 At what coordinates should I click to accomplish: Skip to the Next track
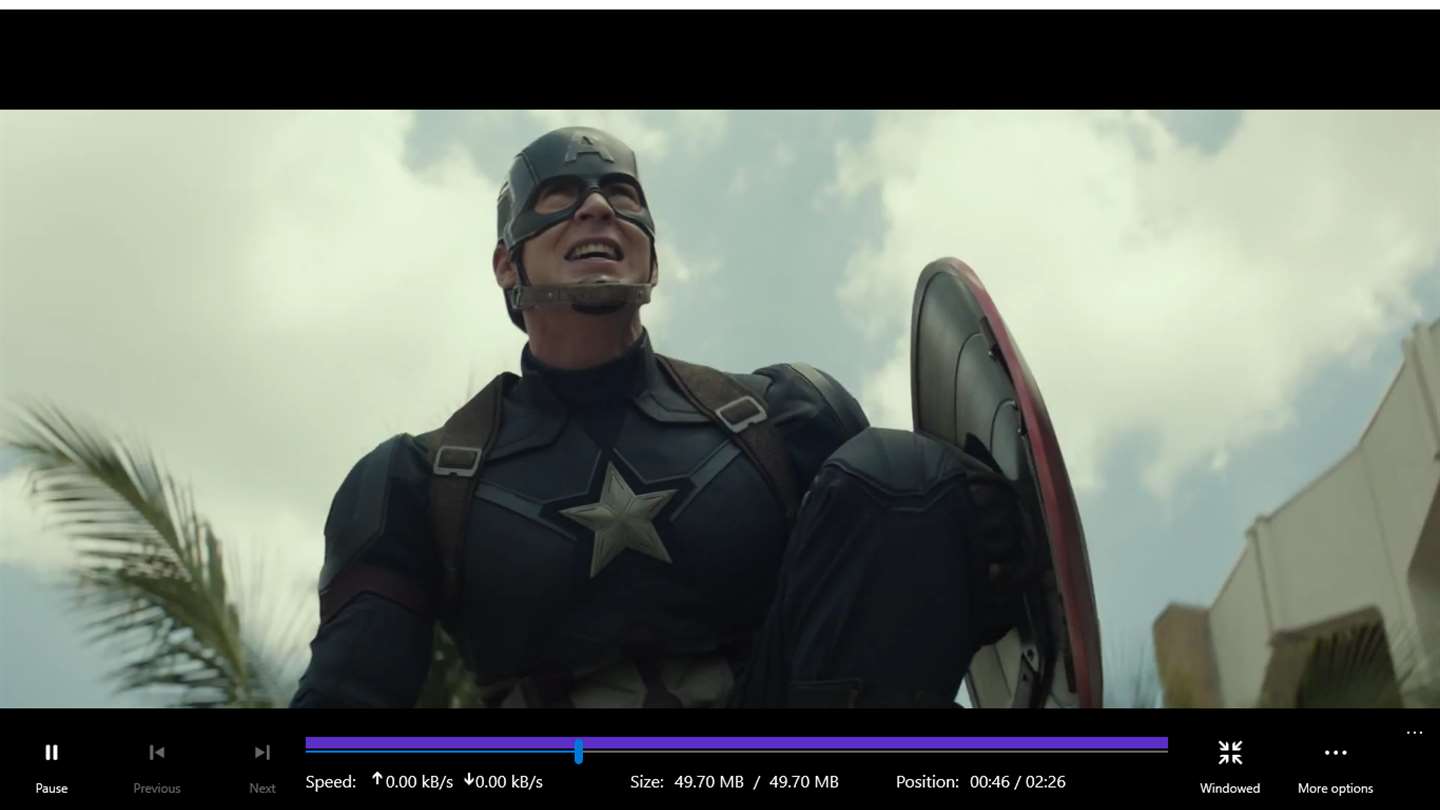click(x=262, y=766)
